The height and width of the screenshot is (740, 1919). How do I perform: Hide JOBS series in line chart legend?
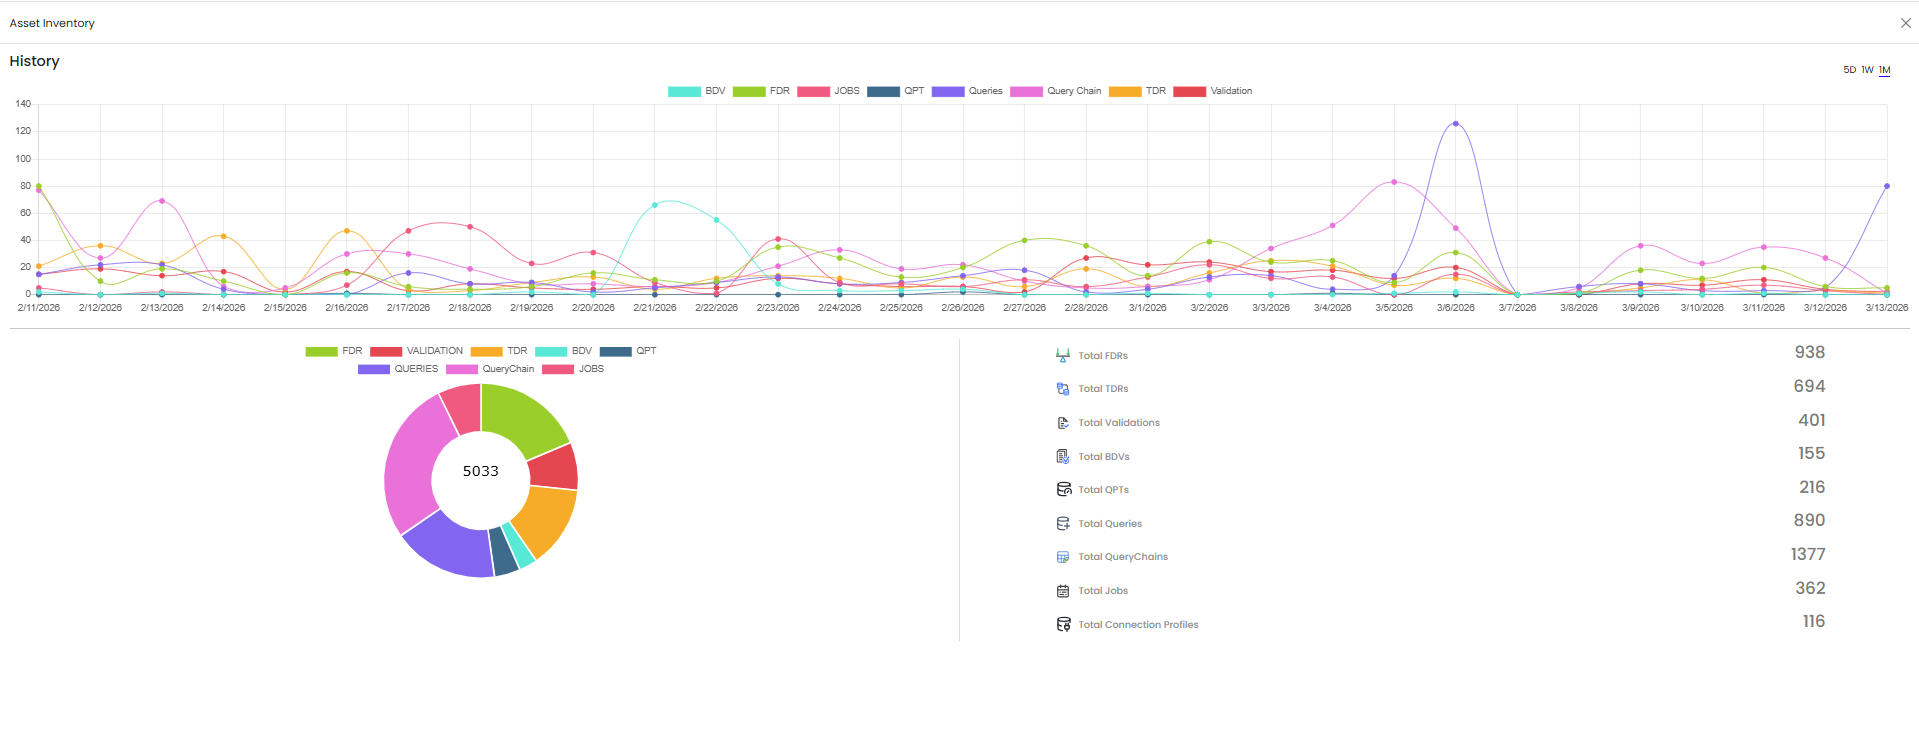point(828,91)
